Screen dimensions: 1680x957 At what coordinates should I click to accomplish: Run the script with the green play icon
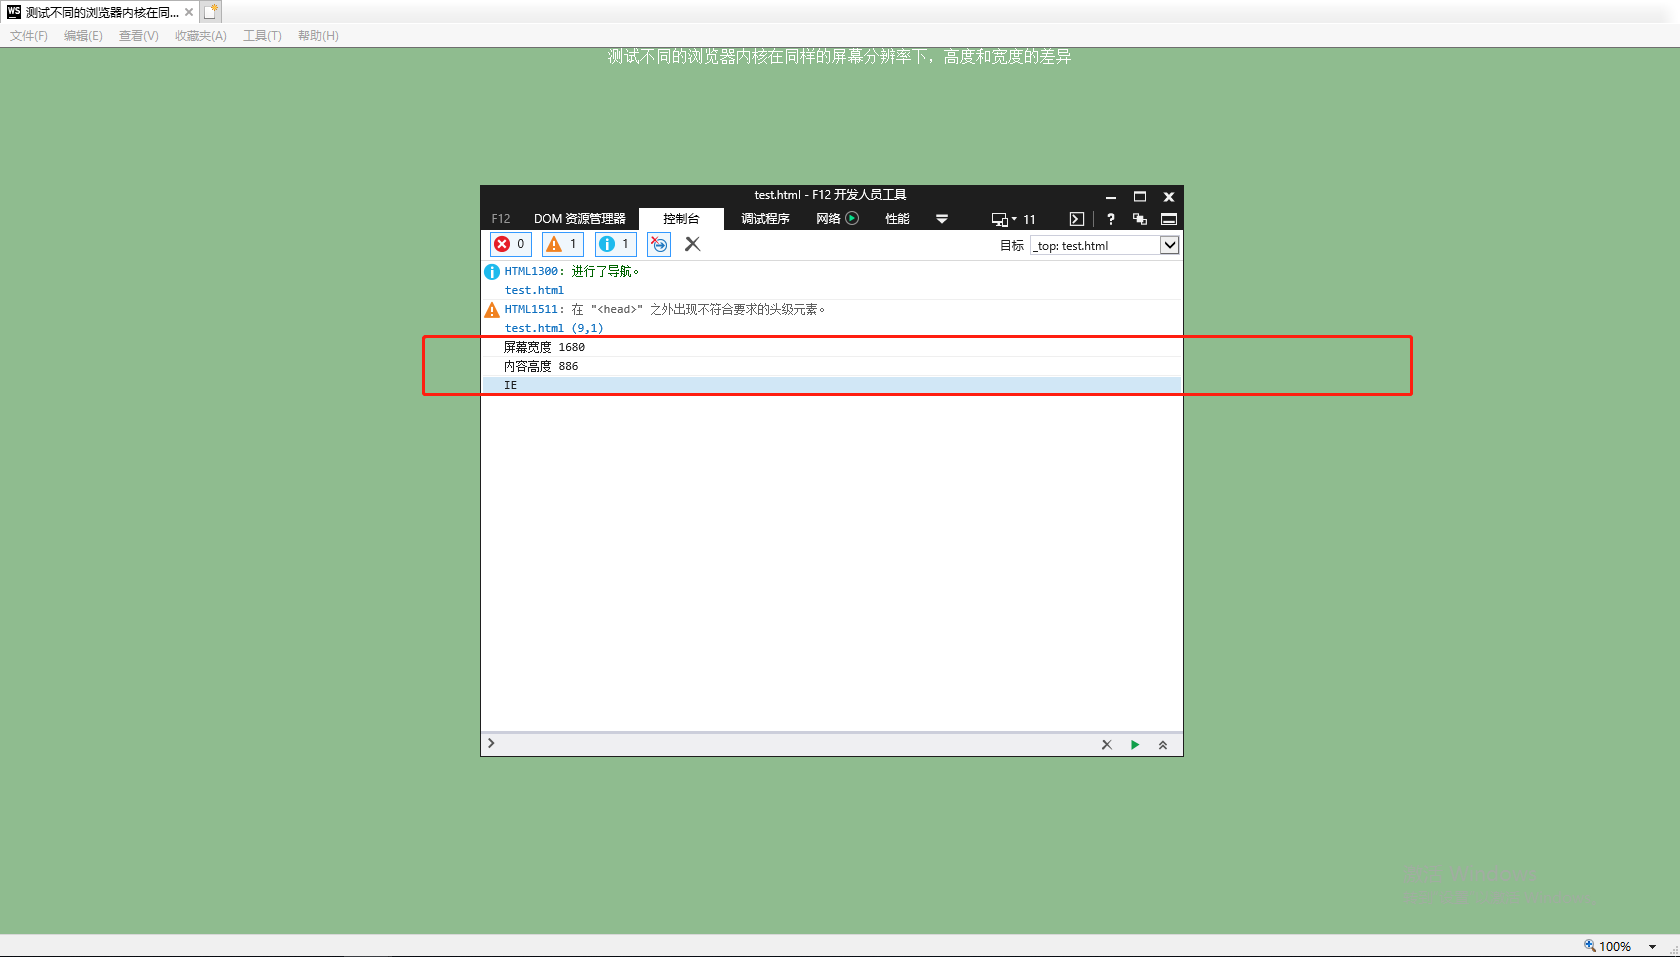tap(1135, 745)
